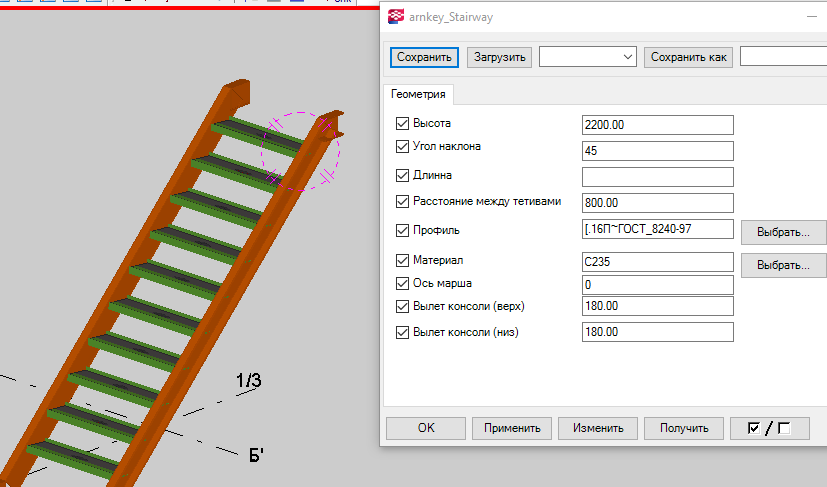Toggle the Материал checkbox
827x487 pixels.
[x=403, y=261]
